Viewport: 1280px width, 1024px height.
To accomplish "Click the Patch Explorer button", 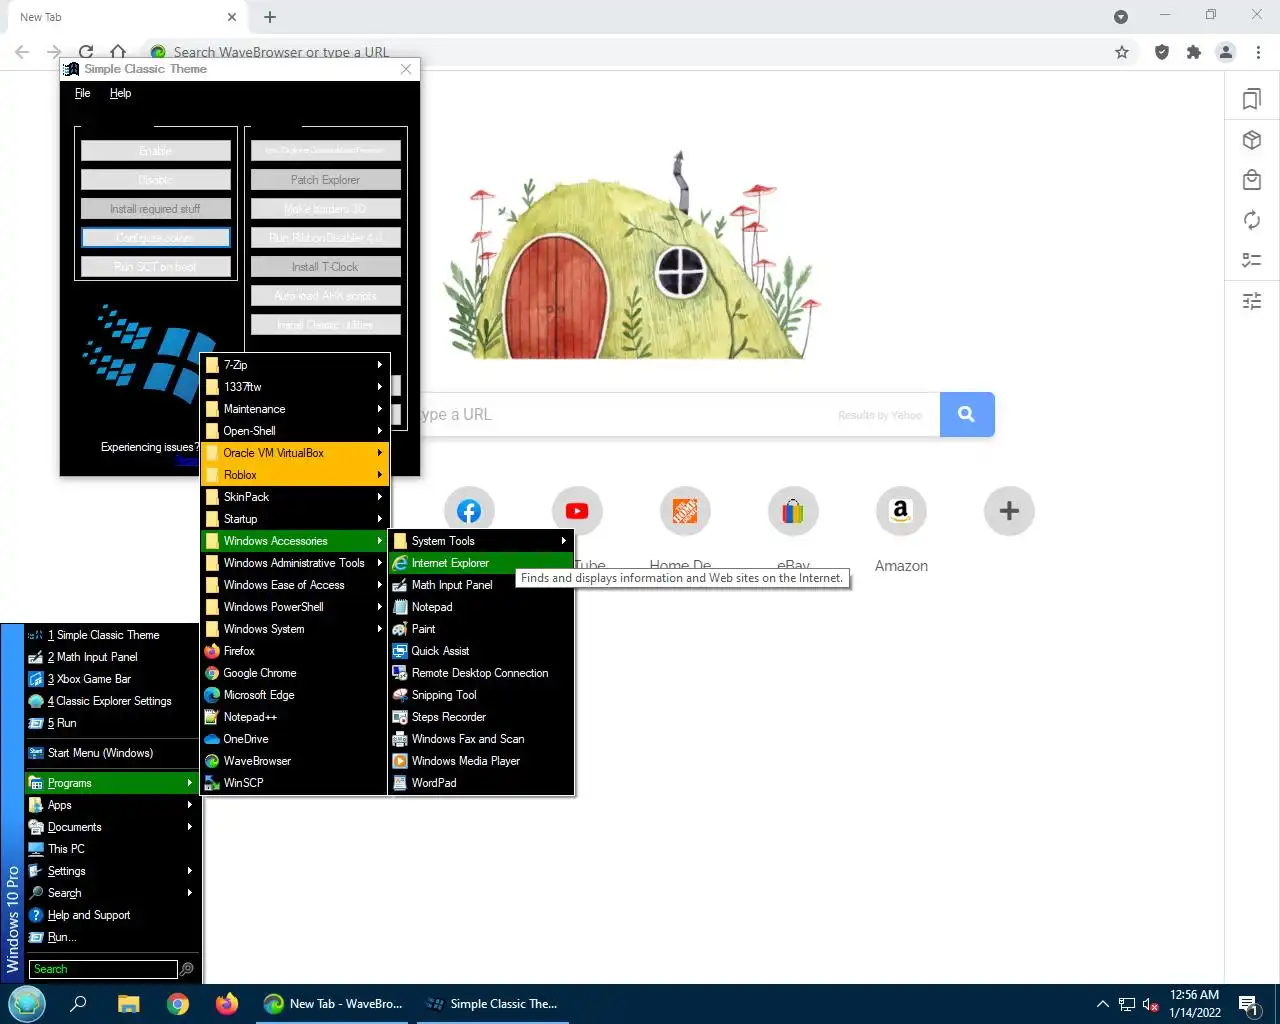I will (326, 180).
